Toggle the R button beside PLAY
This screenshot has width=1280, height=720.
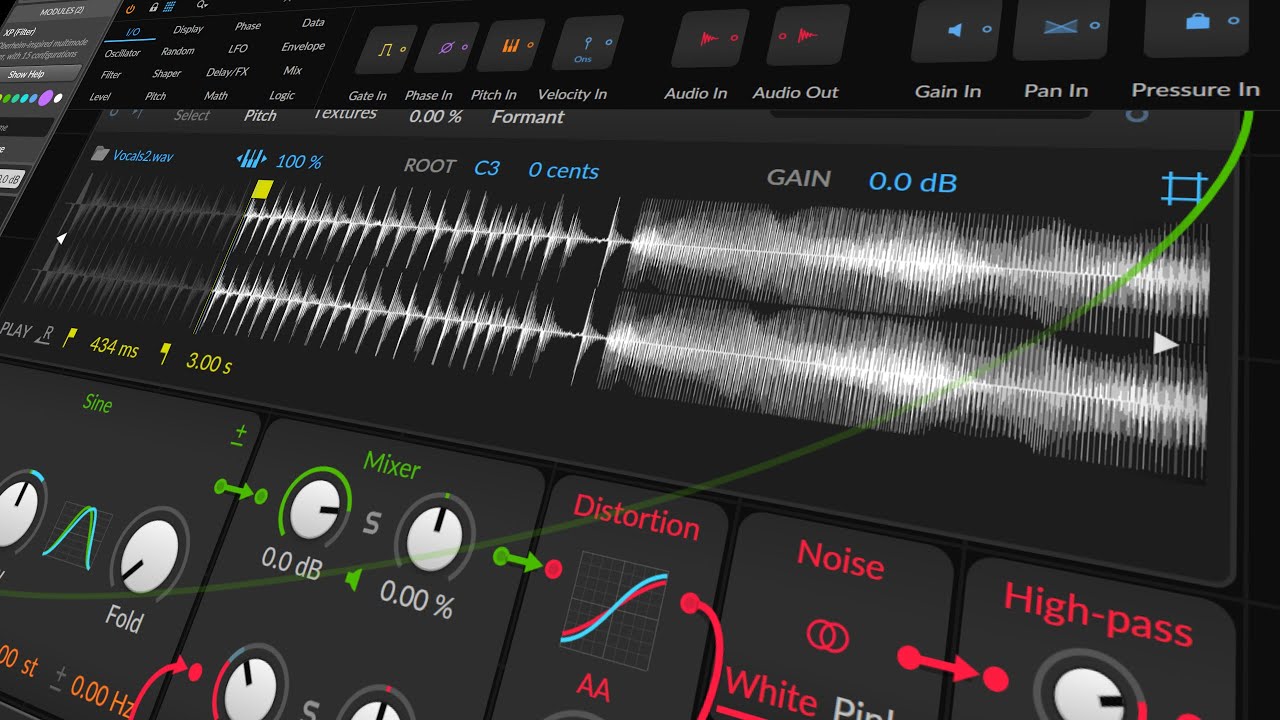[44, 336]
